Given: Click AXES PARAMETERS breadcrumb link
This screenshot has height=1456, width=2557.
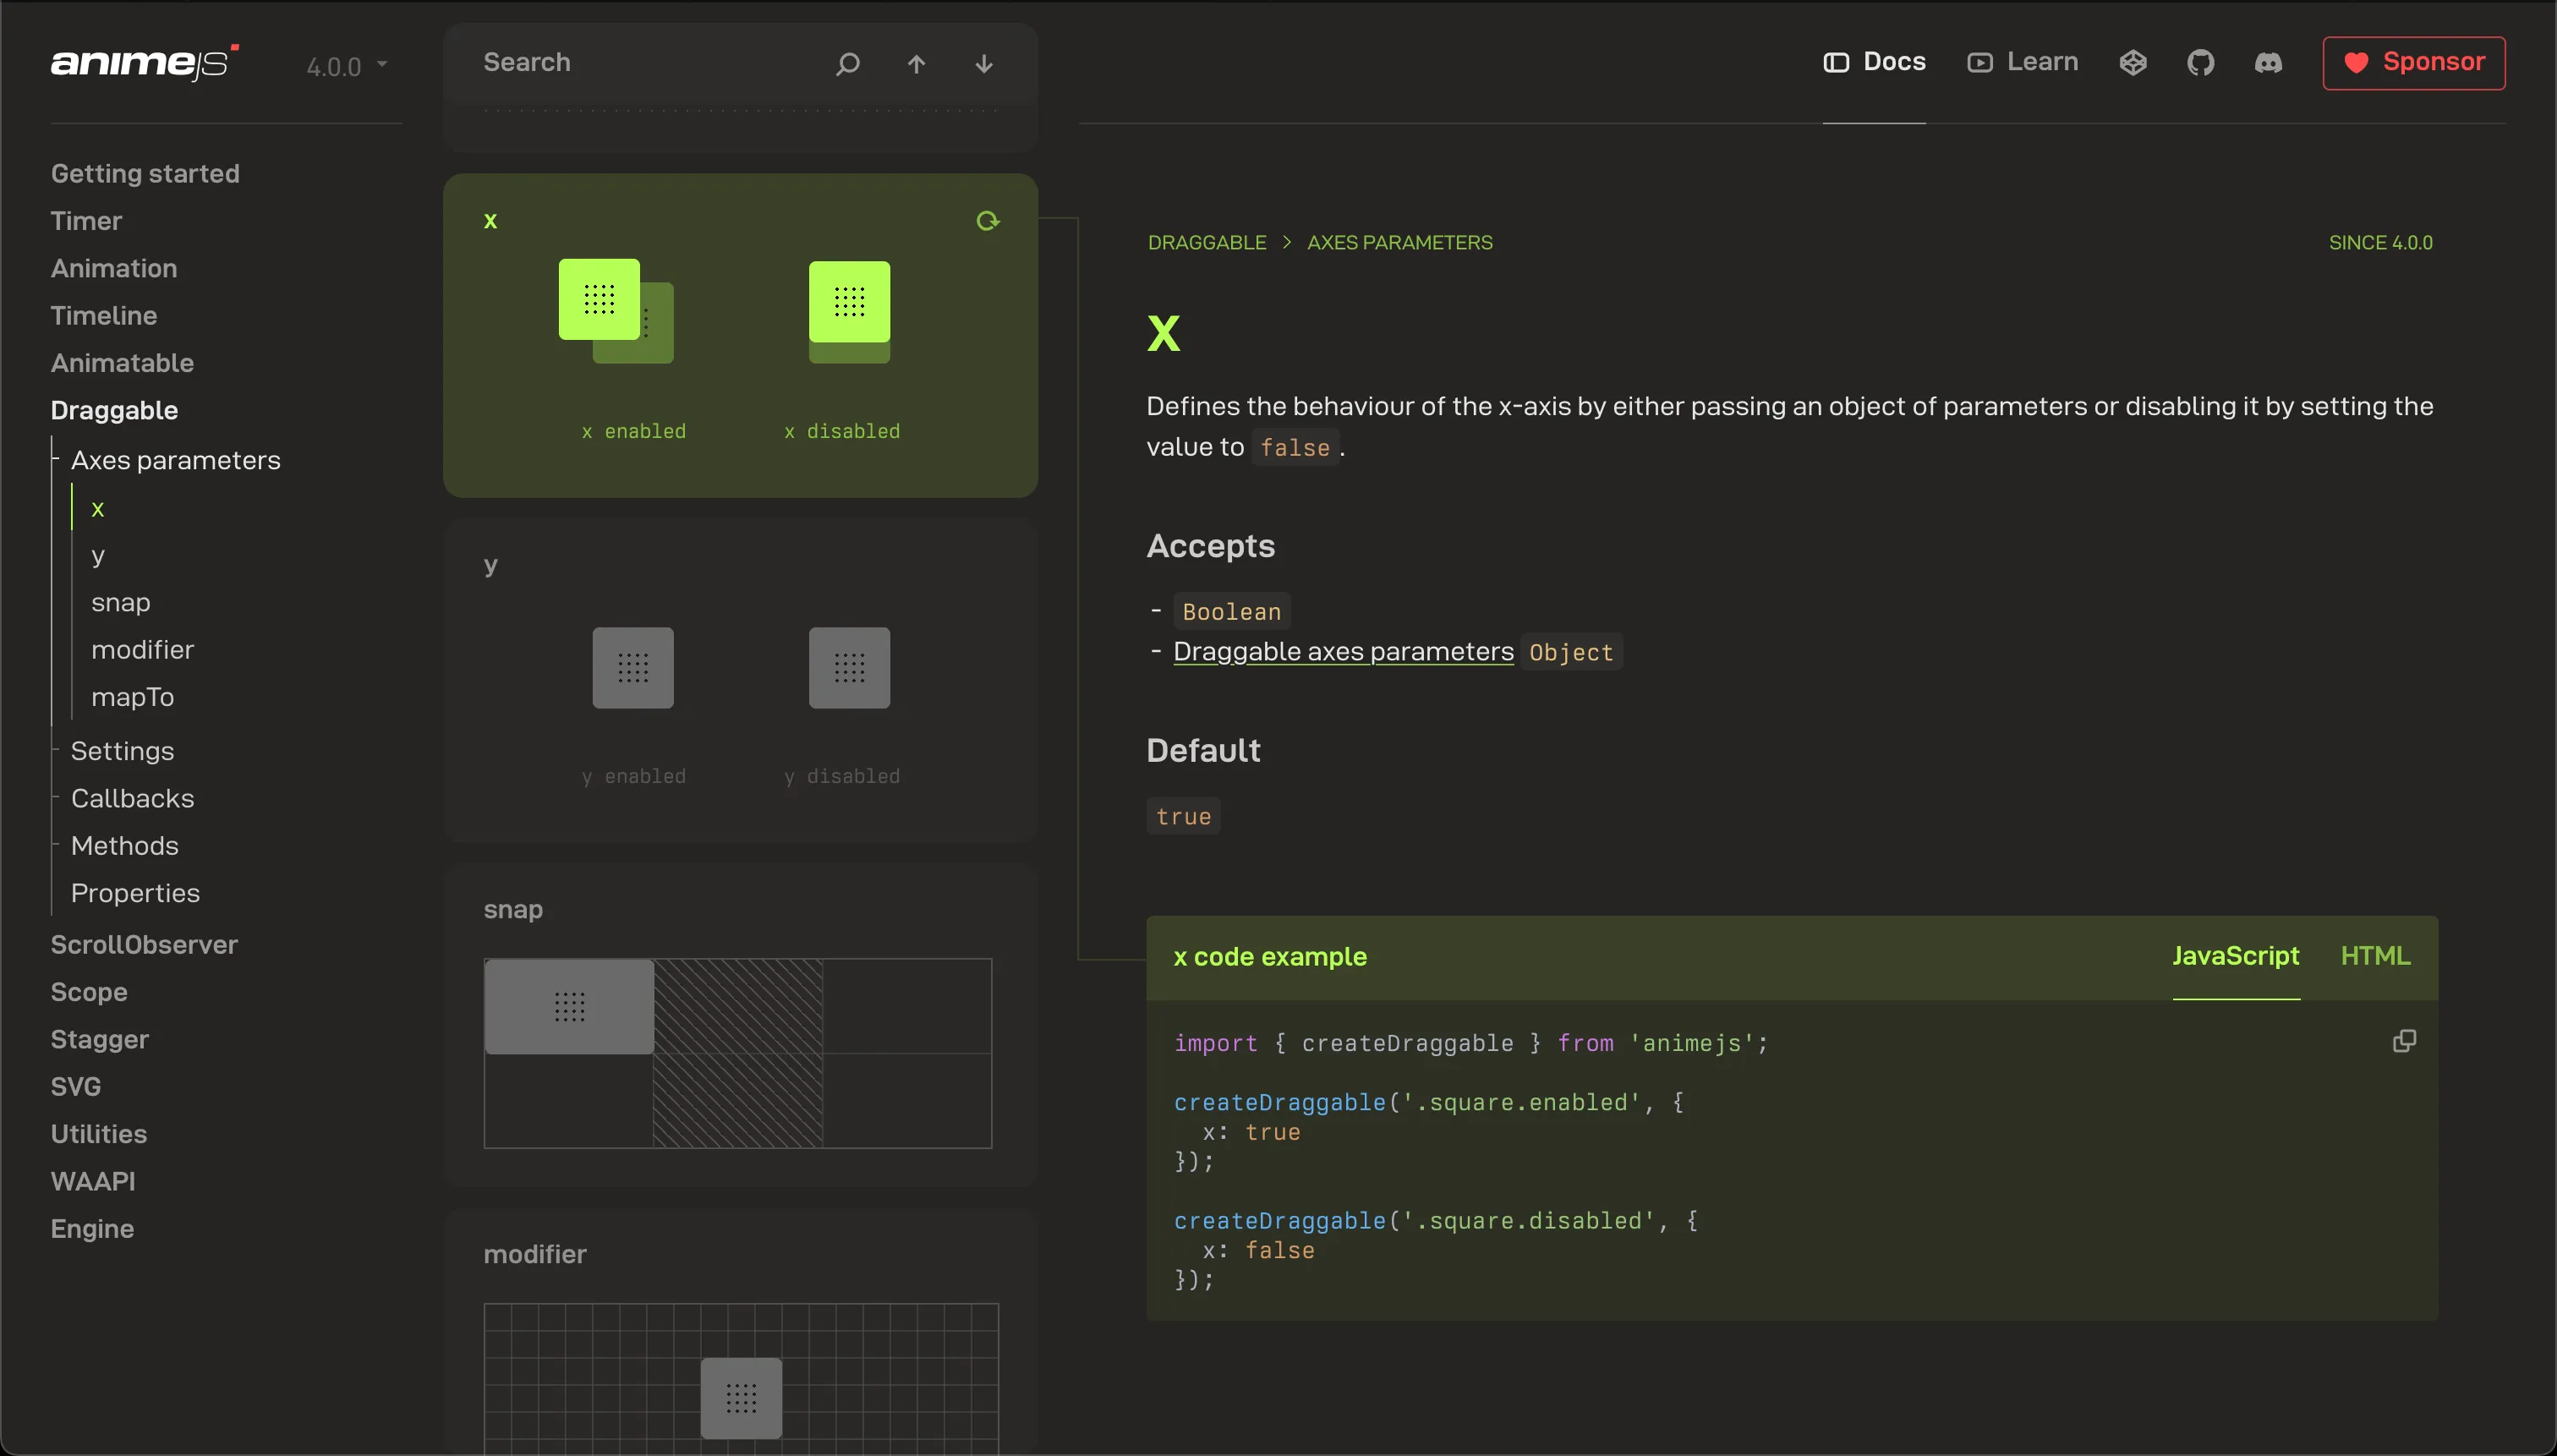Looking at the screenshot, I should (x=1399, y=243).
